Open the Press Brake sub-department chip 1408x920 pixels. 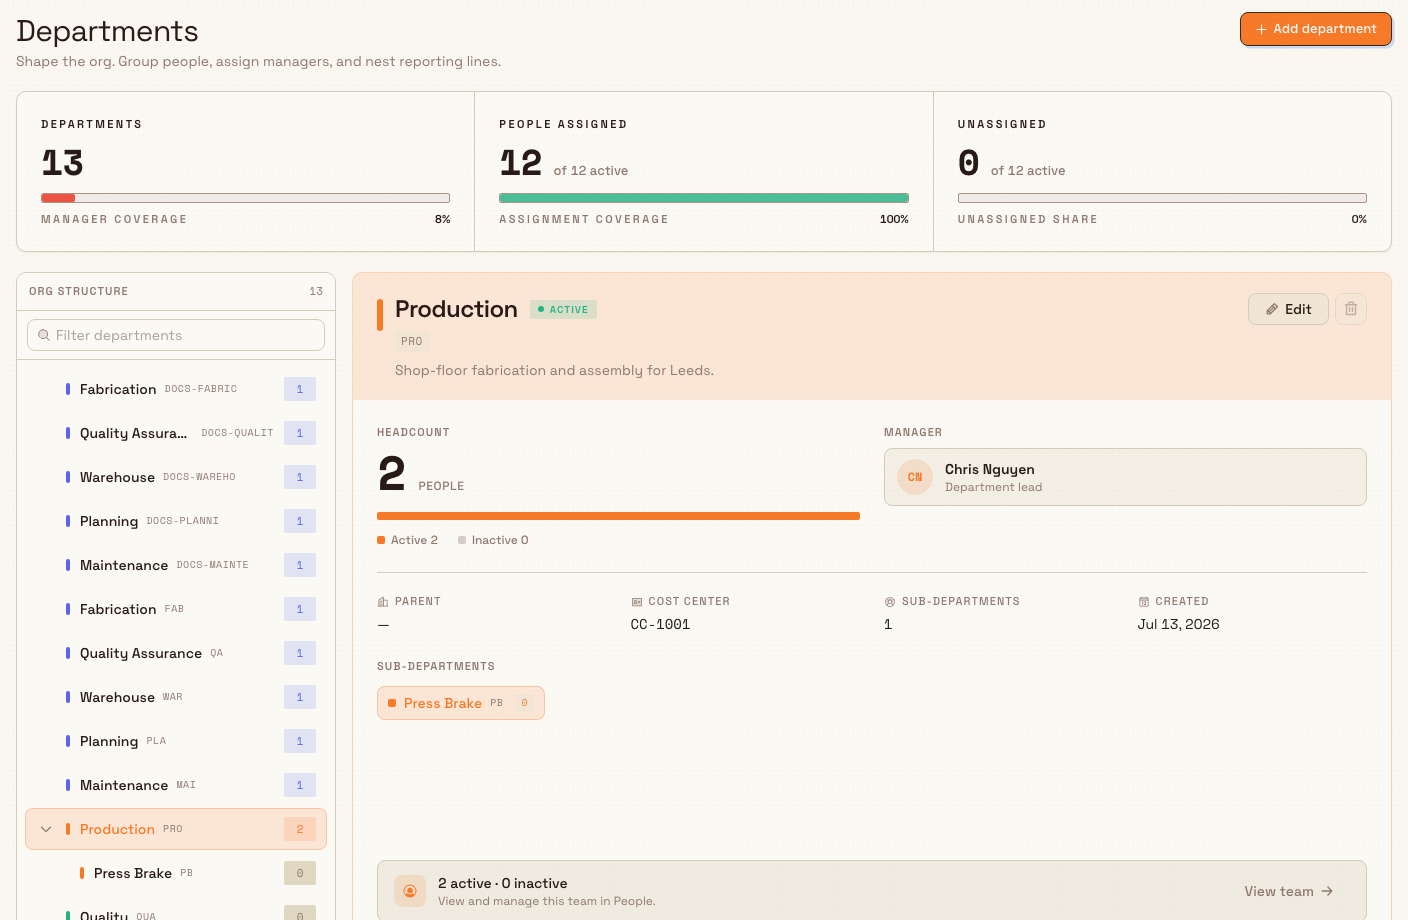461,703
